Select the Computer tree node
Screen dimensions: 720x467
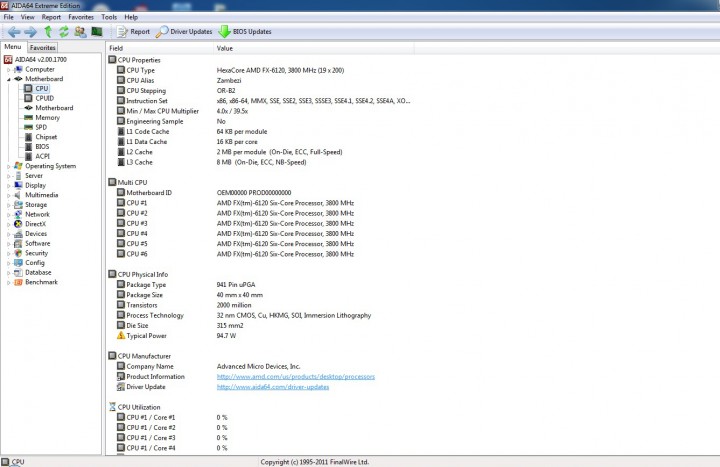(34, 69)
